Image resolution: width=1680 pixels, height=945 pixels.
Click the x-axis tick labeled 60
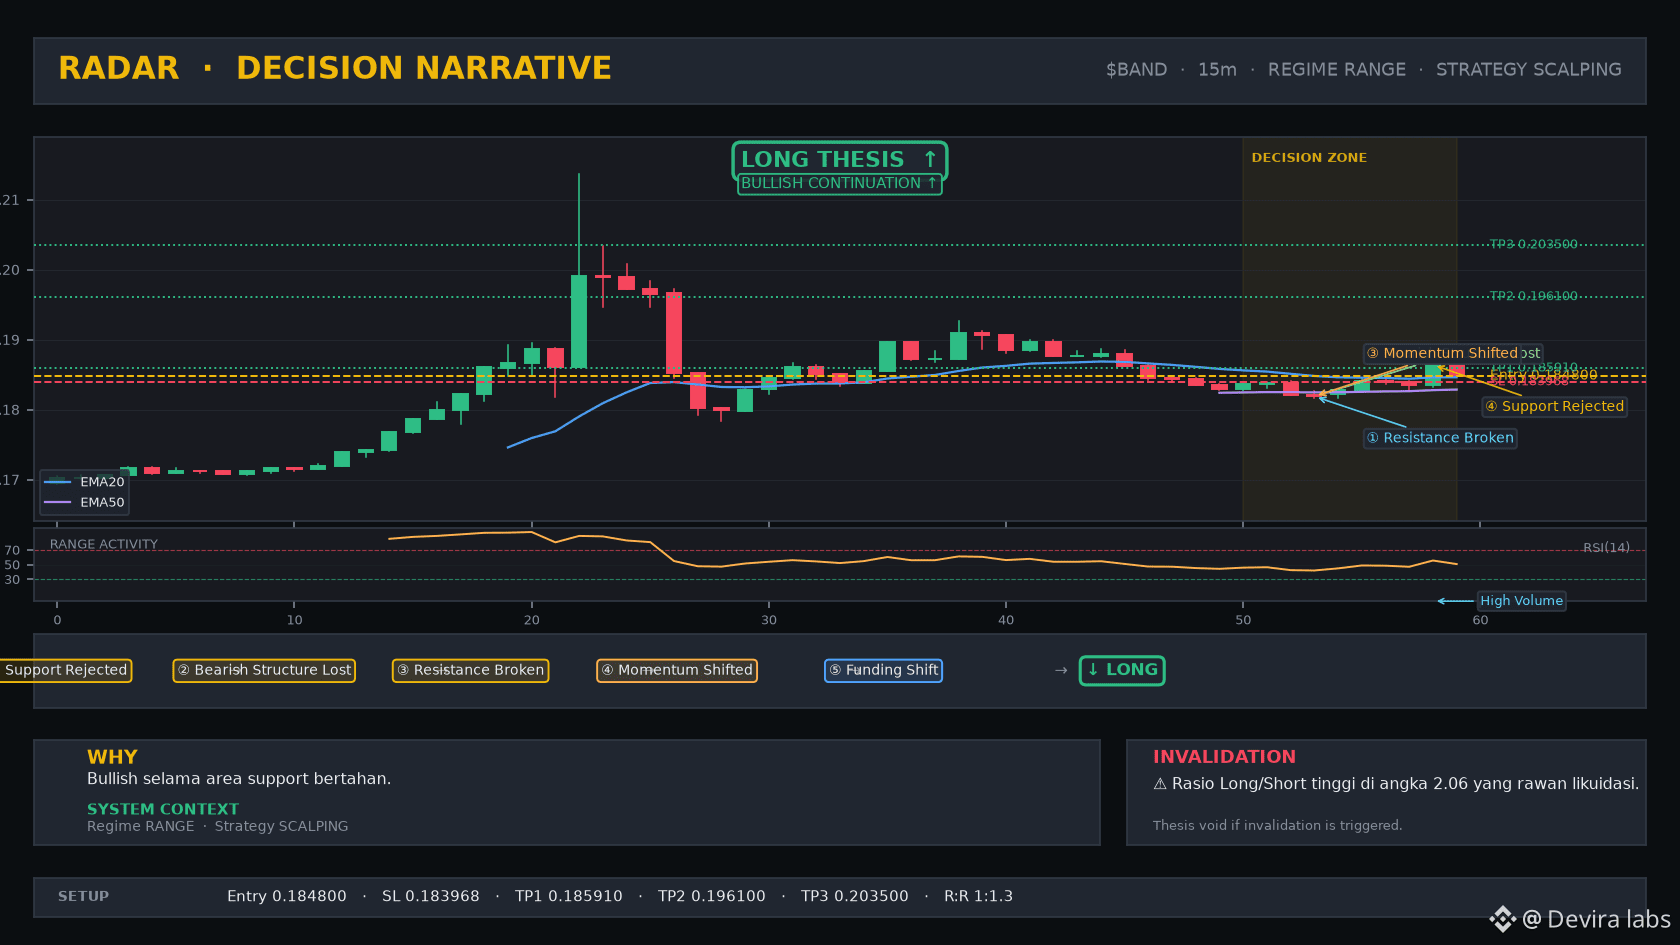tap(1480, 620)
